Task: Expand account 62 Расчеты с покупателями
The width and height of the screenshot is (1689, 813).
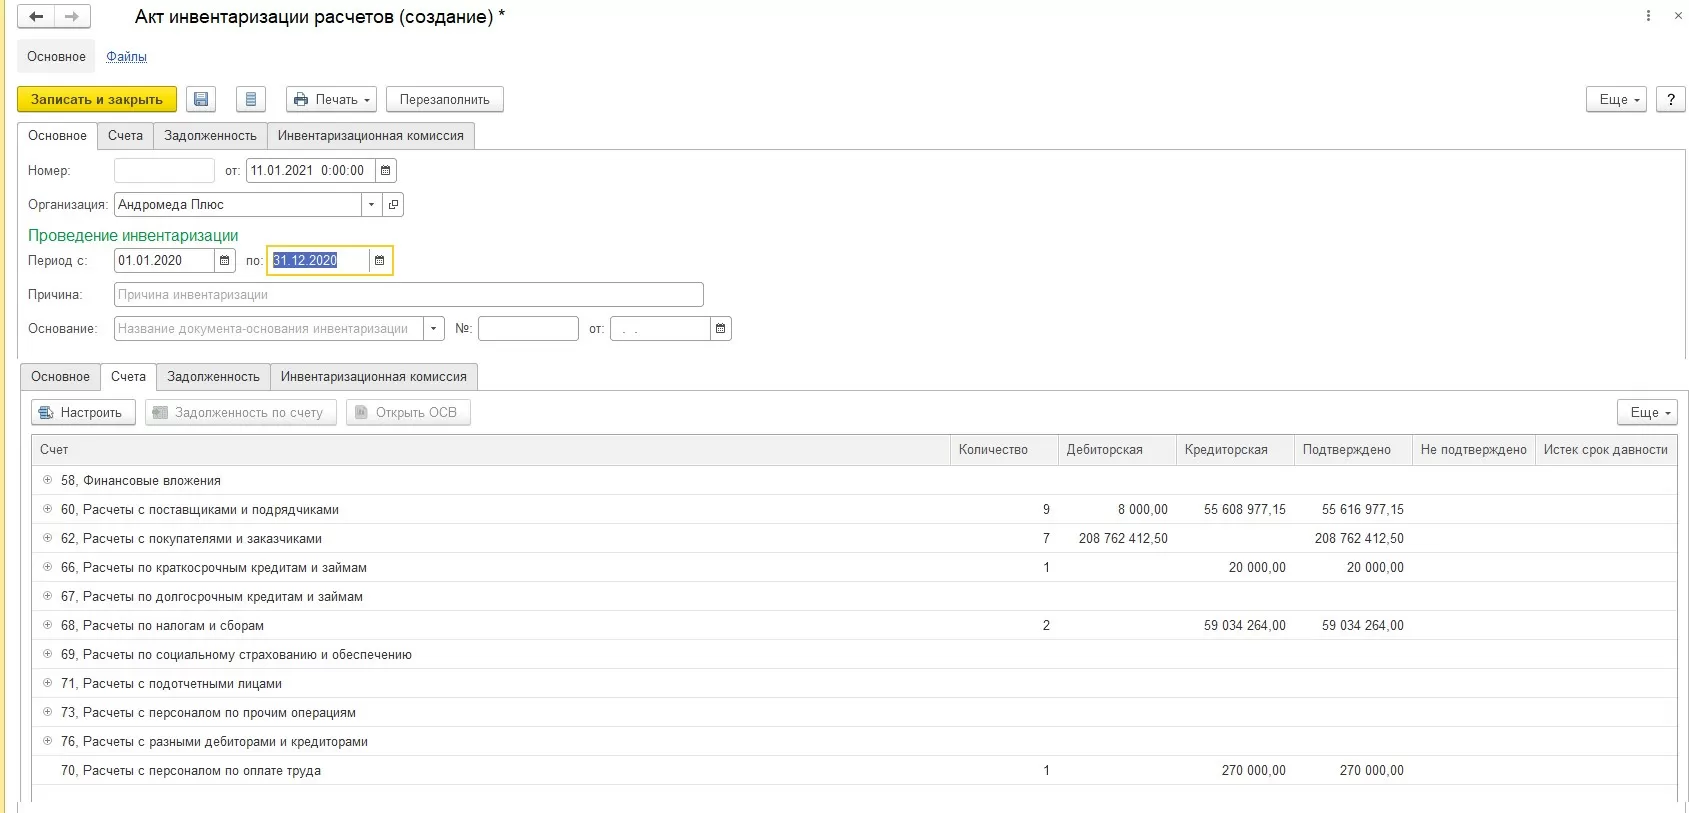Action: pos(47,538)
